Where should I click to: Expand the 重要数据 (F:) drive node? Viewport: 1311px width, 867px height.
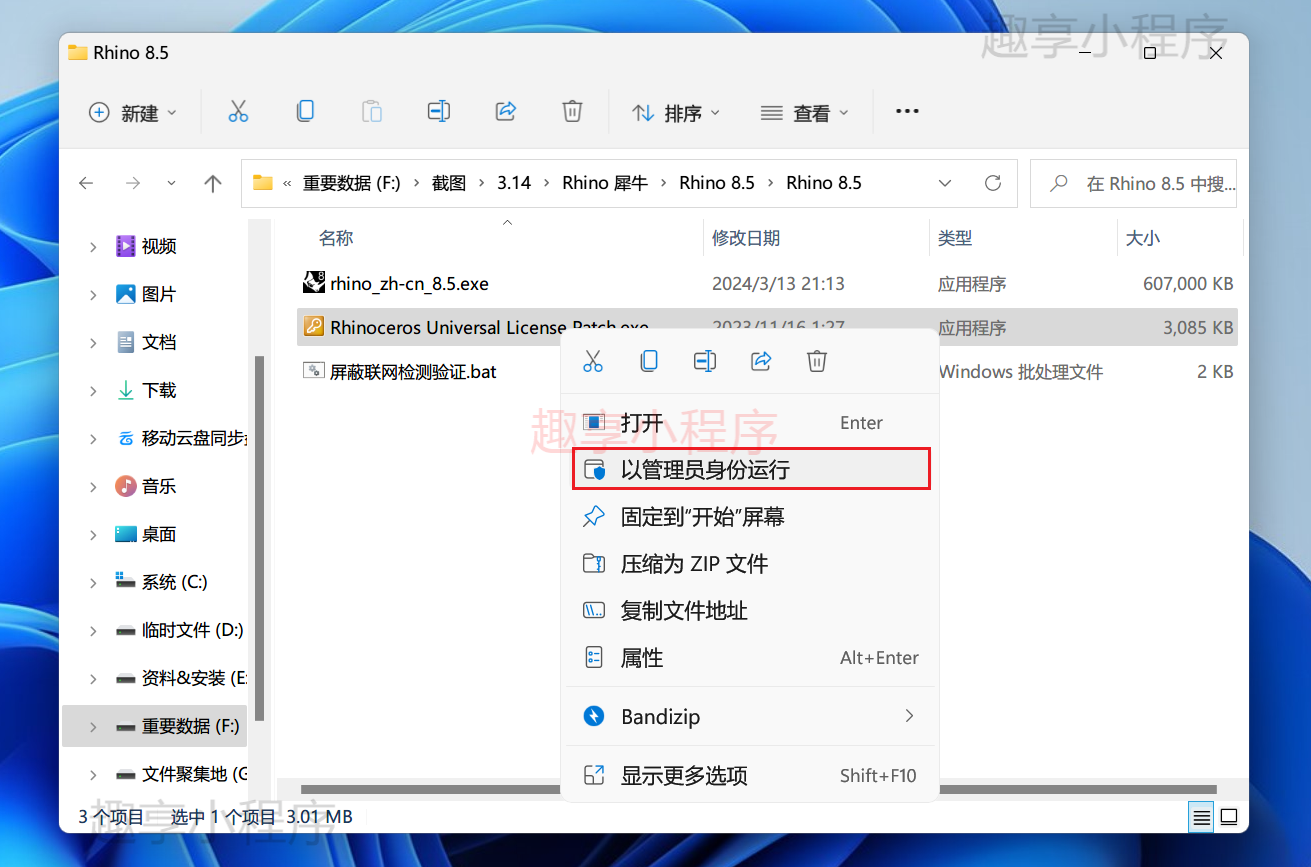93,726
